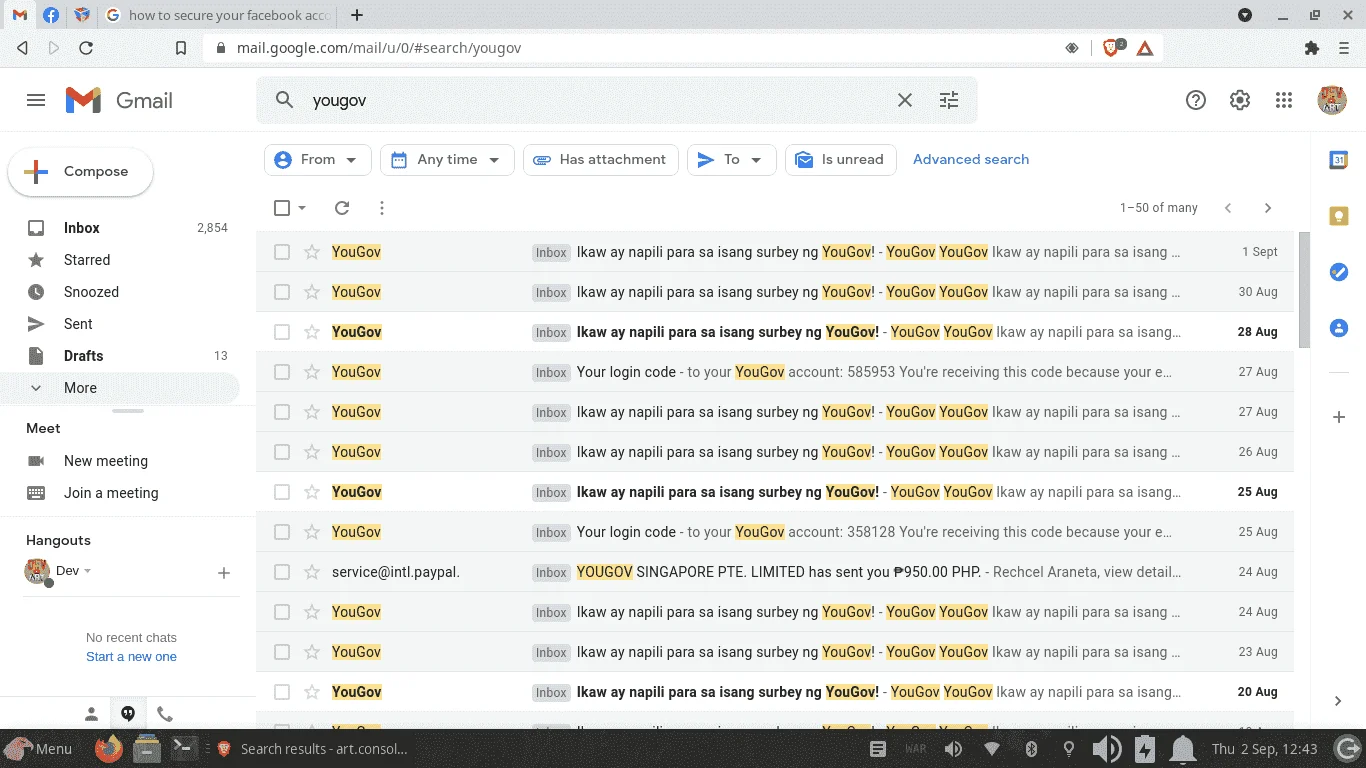Click the browser reload button
This screenshot has height=768, width=1366.
86,47
